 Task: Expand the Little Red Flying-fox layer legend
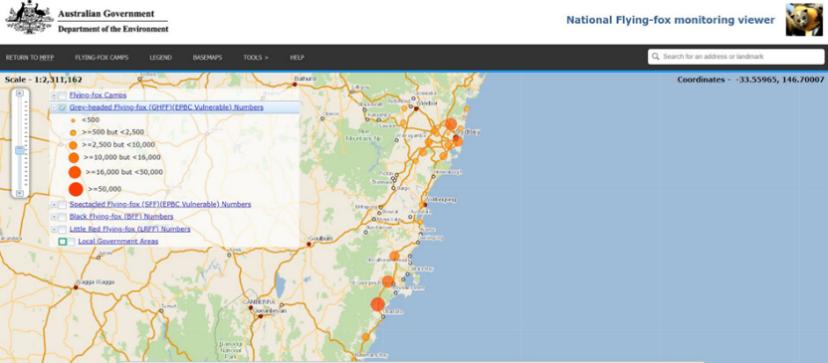54,229
